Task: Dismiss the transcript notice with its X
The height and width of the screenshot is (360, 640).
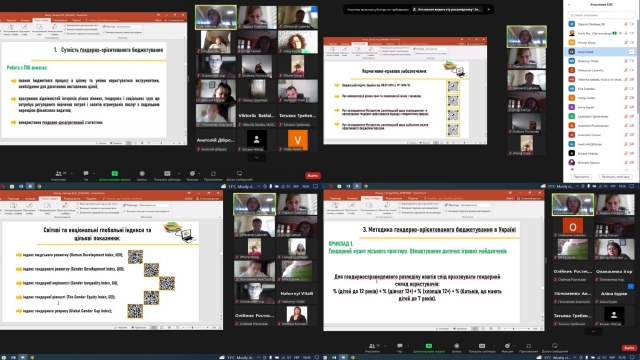Action: 489,9
